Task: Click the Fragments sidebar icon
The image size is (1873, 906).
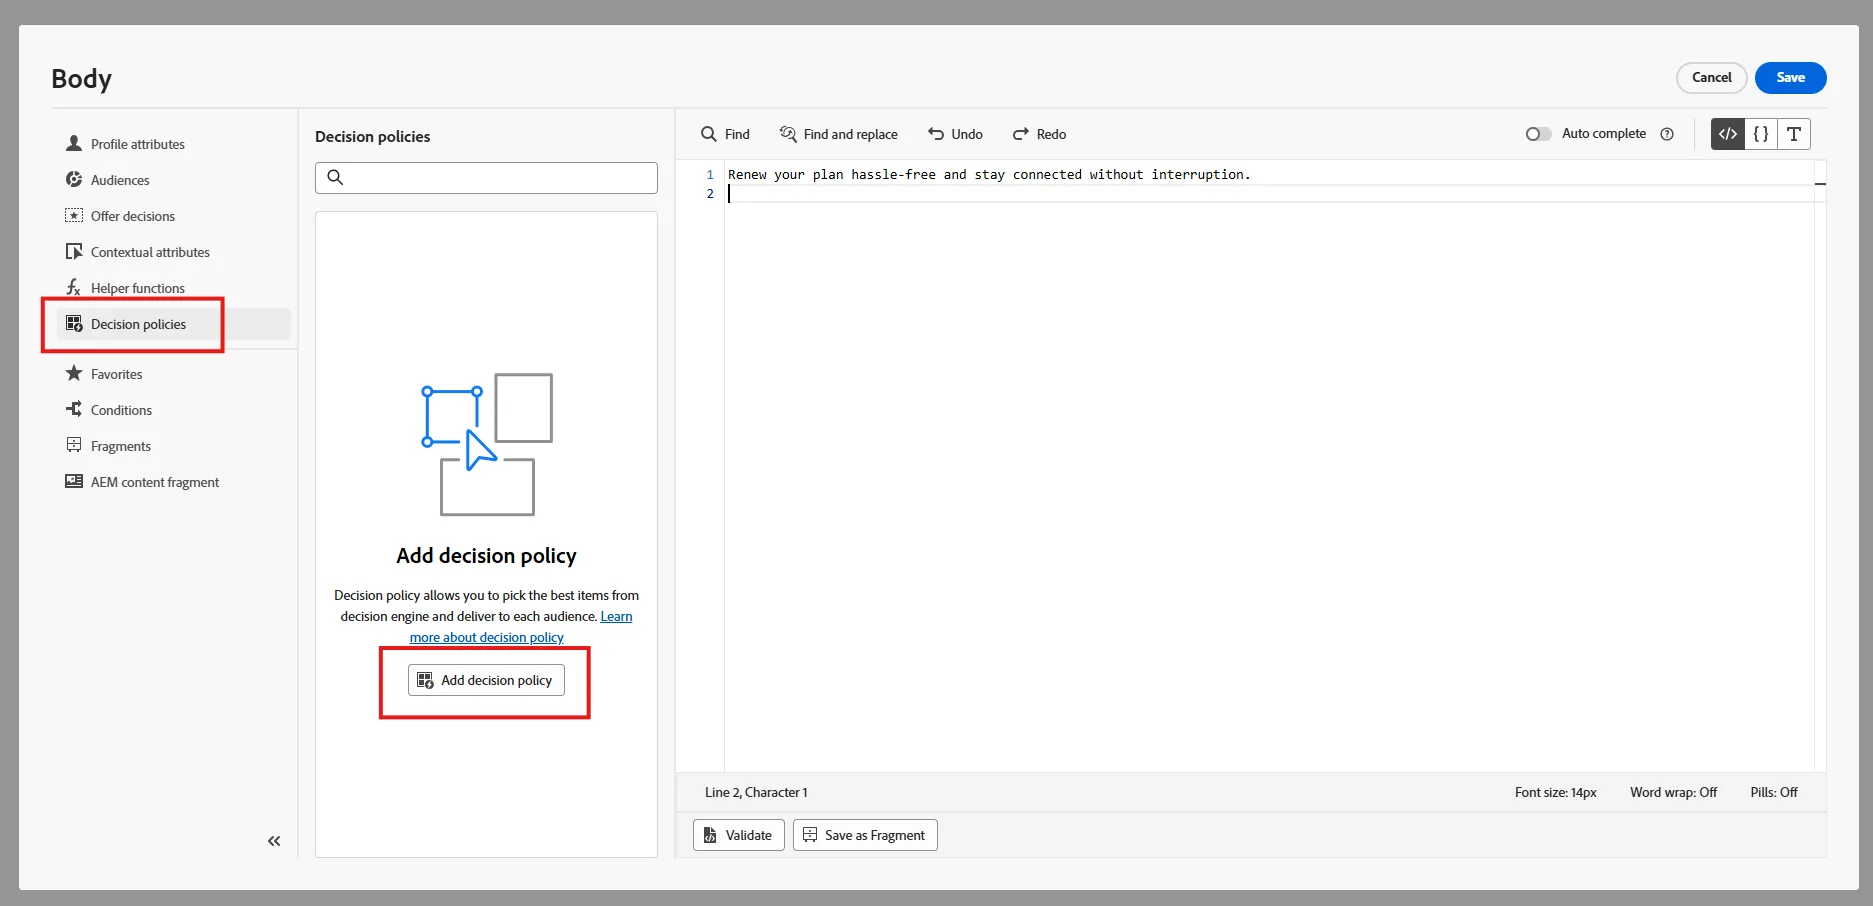Action: (74, 445)
